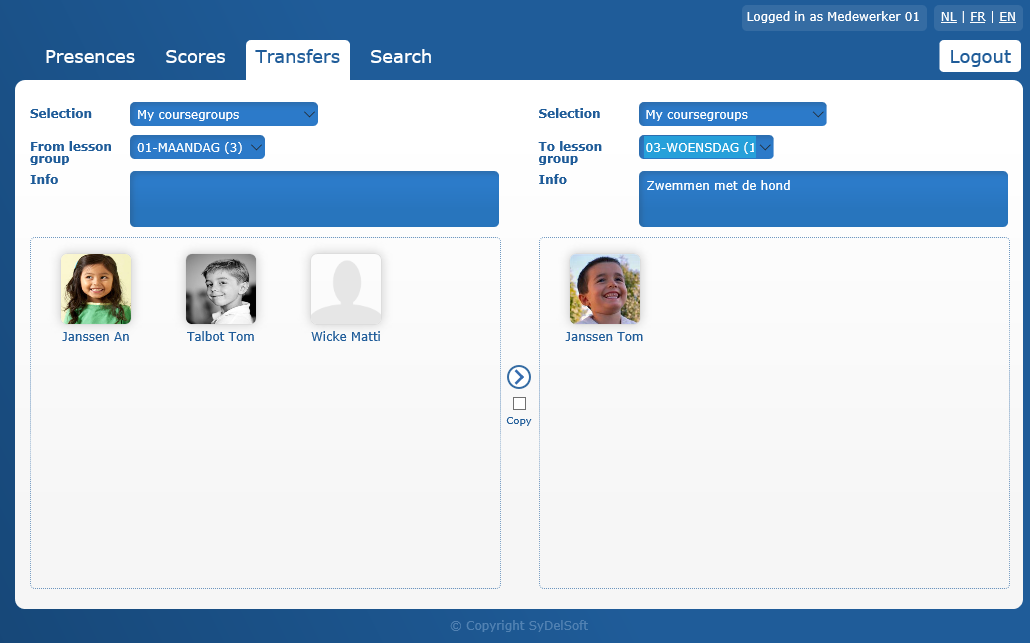
Task: Select Wicke Matti's placeholder avatar
Action: coord(346,289)
